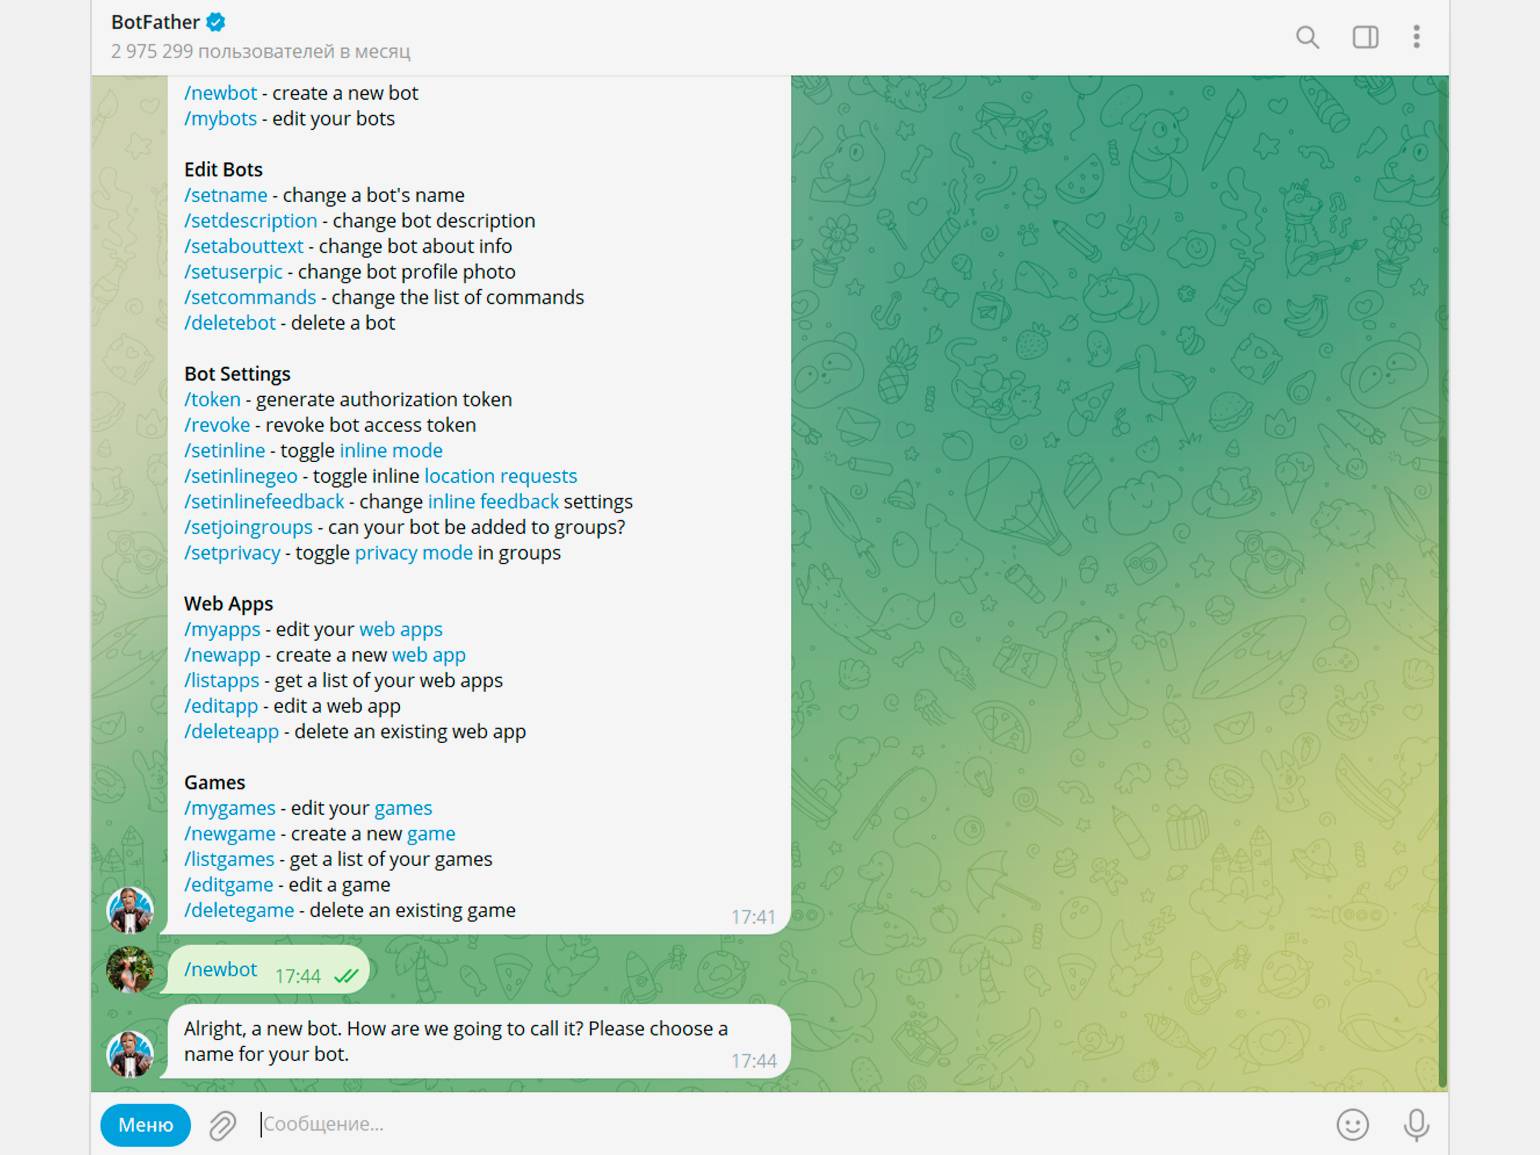Open search in the BotFather chat
The height and width of the screenshot is (1155, 1540).
click(x=1307, y=38)
